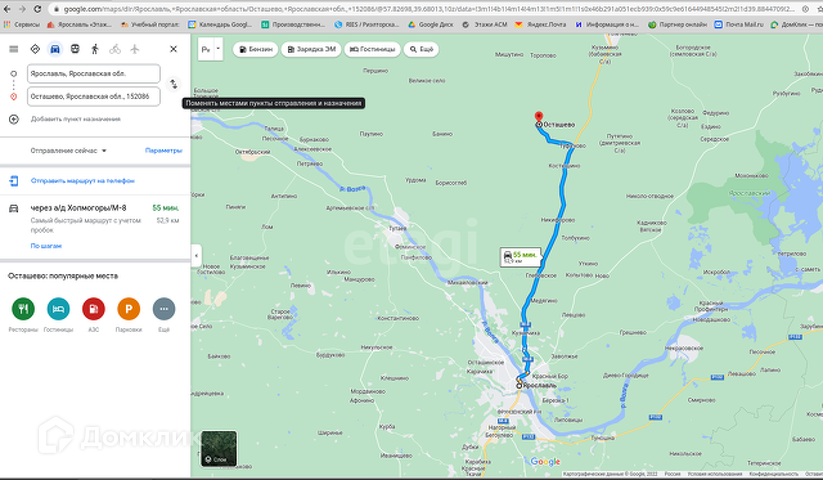Collapse the side panel arrow
The image size is (823, 480).
[196, 256]
